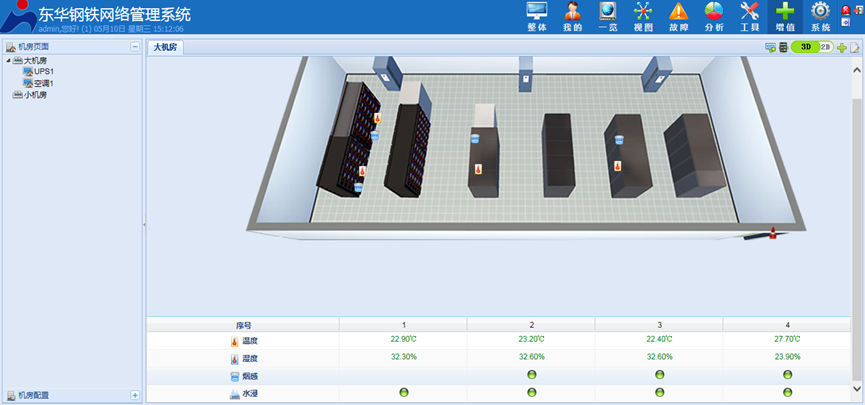
Task: Click the middle wall-mounted unit on back wall
Action: click(525, 73)
